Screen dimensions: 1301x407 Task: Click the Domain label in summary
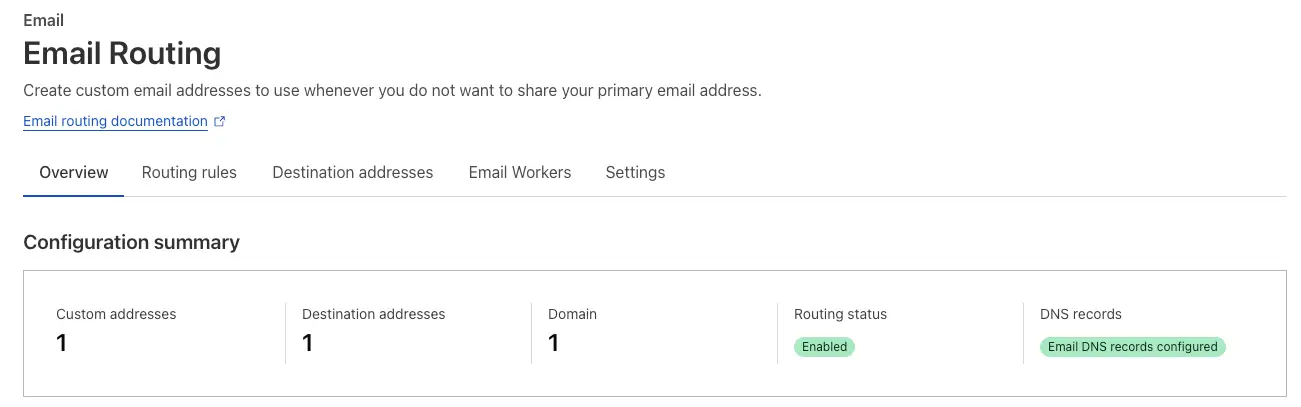click(x=572, y=314)
